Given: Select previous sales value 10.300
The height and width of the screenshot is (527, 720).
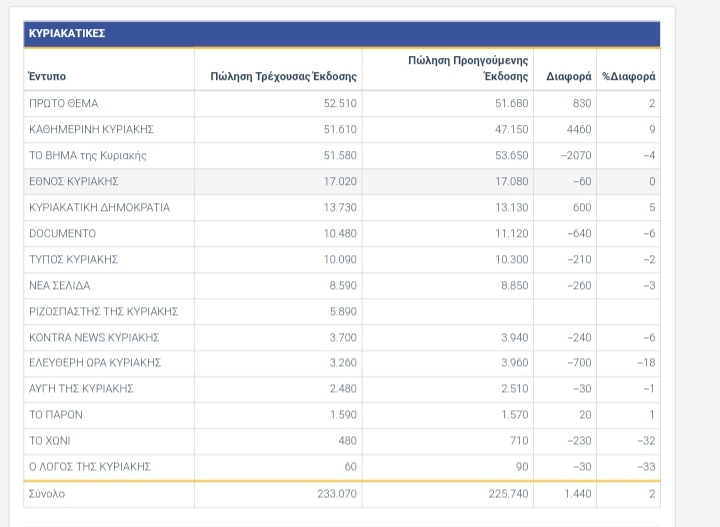Looking at the screenshot, I should pyautogui.click(x=512, y=259).
